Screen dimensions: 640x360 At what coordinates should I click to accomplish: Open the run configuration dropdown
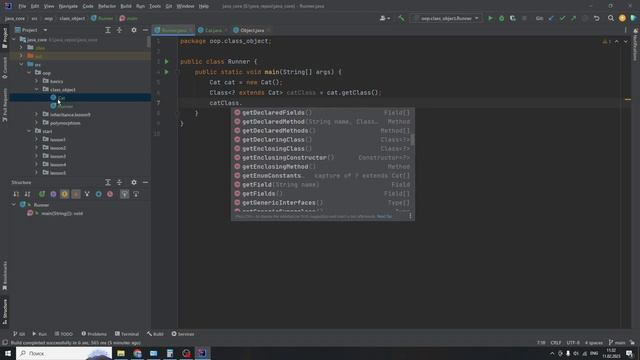446,18
